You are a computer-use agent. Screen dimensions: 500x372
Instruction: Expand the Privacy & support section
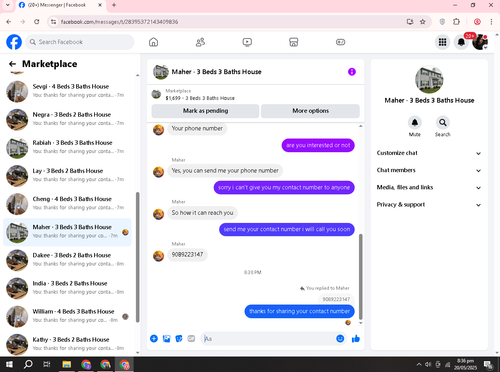click(429, 205)
